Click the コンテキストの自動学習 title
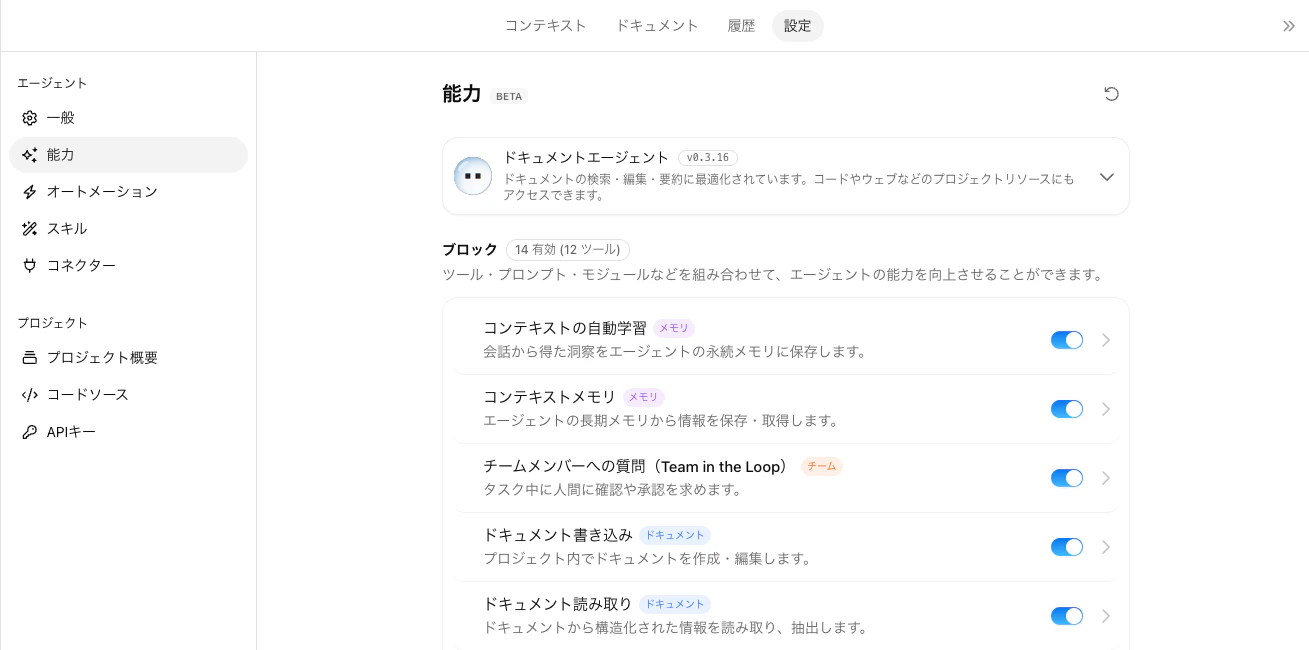1309x650 pixels. point(565,328)
